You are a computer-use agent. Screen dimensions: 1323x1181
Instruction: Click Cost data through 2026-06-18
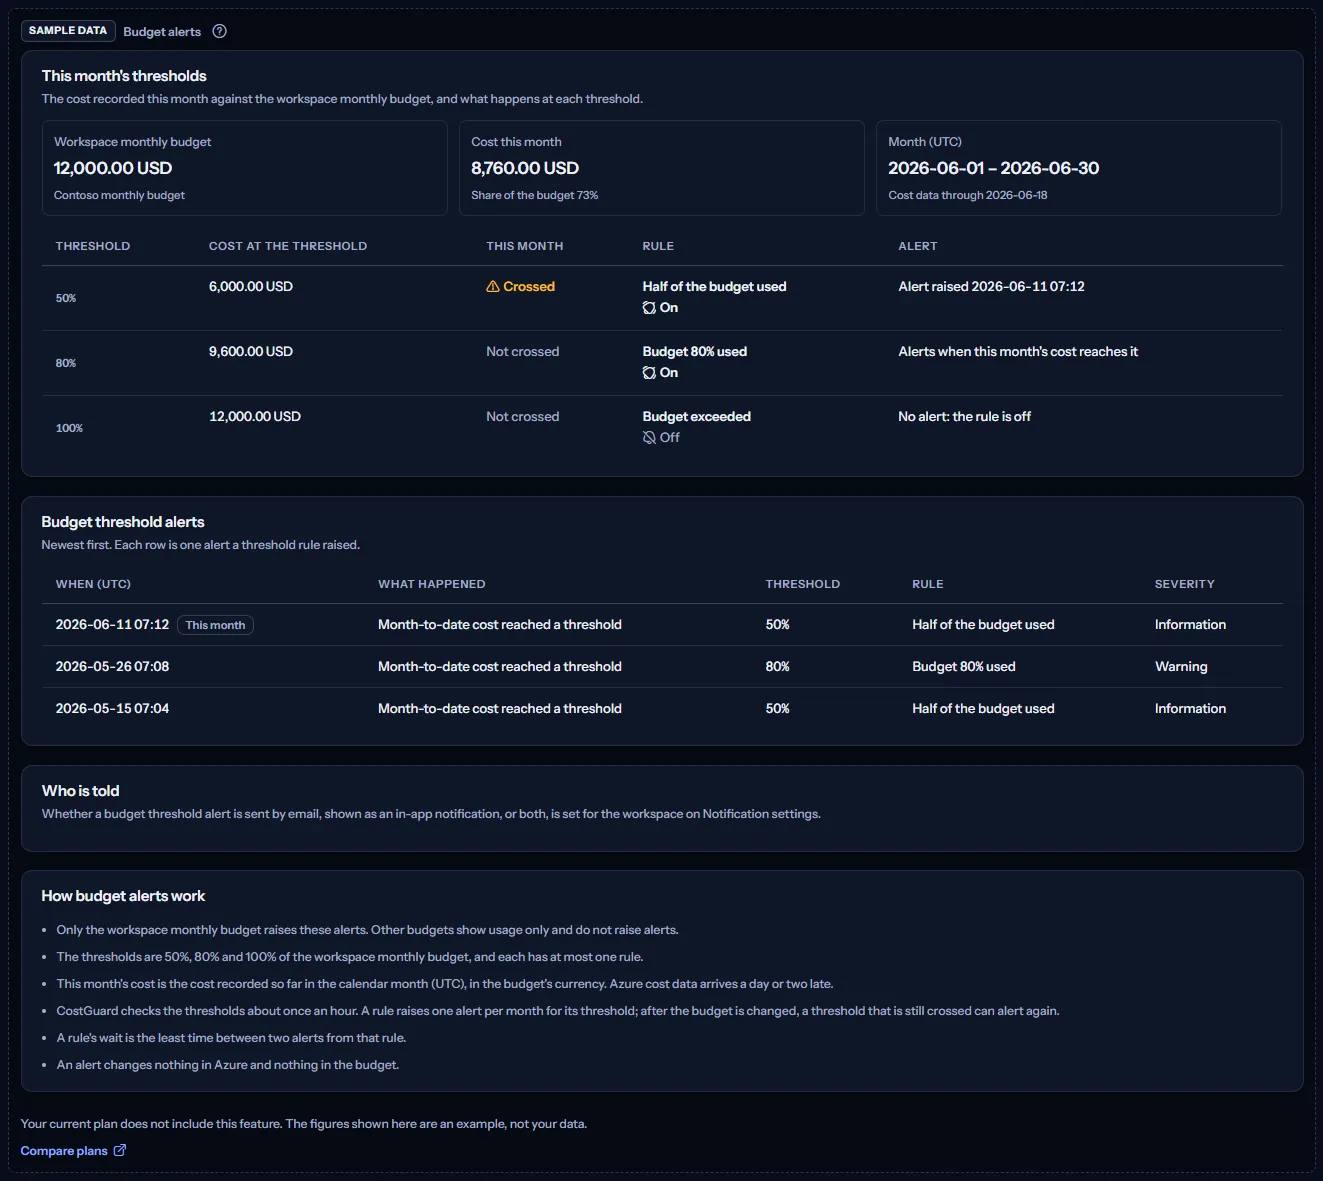(x=968, y=195)
